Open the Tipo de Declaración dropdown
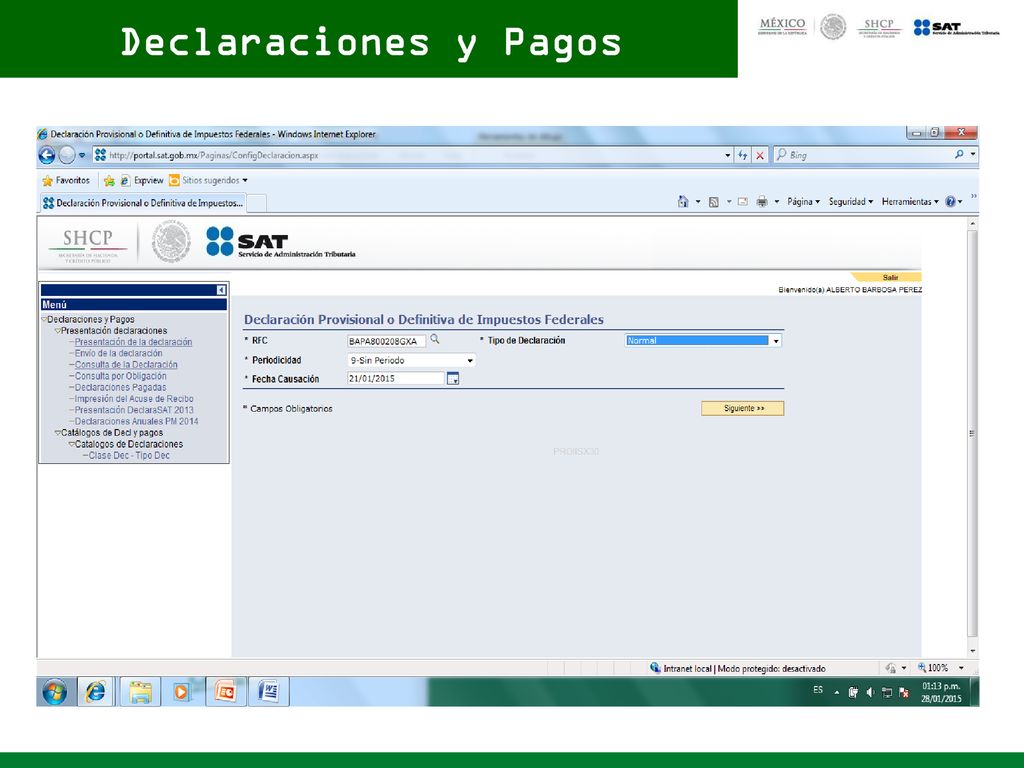Viewport: 1024px width, 768px height. pos(776,341)
